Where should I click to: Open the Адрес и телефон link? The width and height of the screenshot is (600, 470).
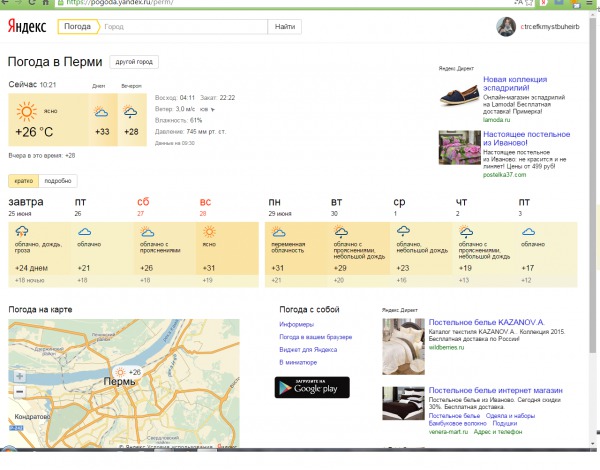(x=498, y=432)
